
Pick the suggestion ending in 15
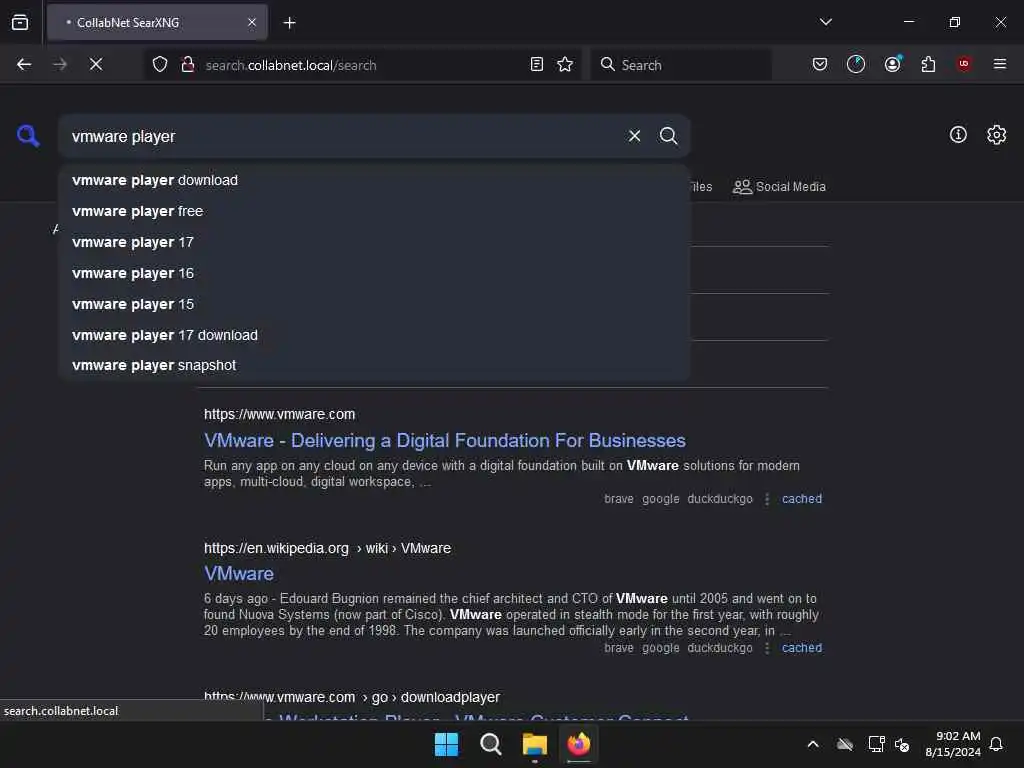click(x=374, y=304)
